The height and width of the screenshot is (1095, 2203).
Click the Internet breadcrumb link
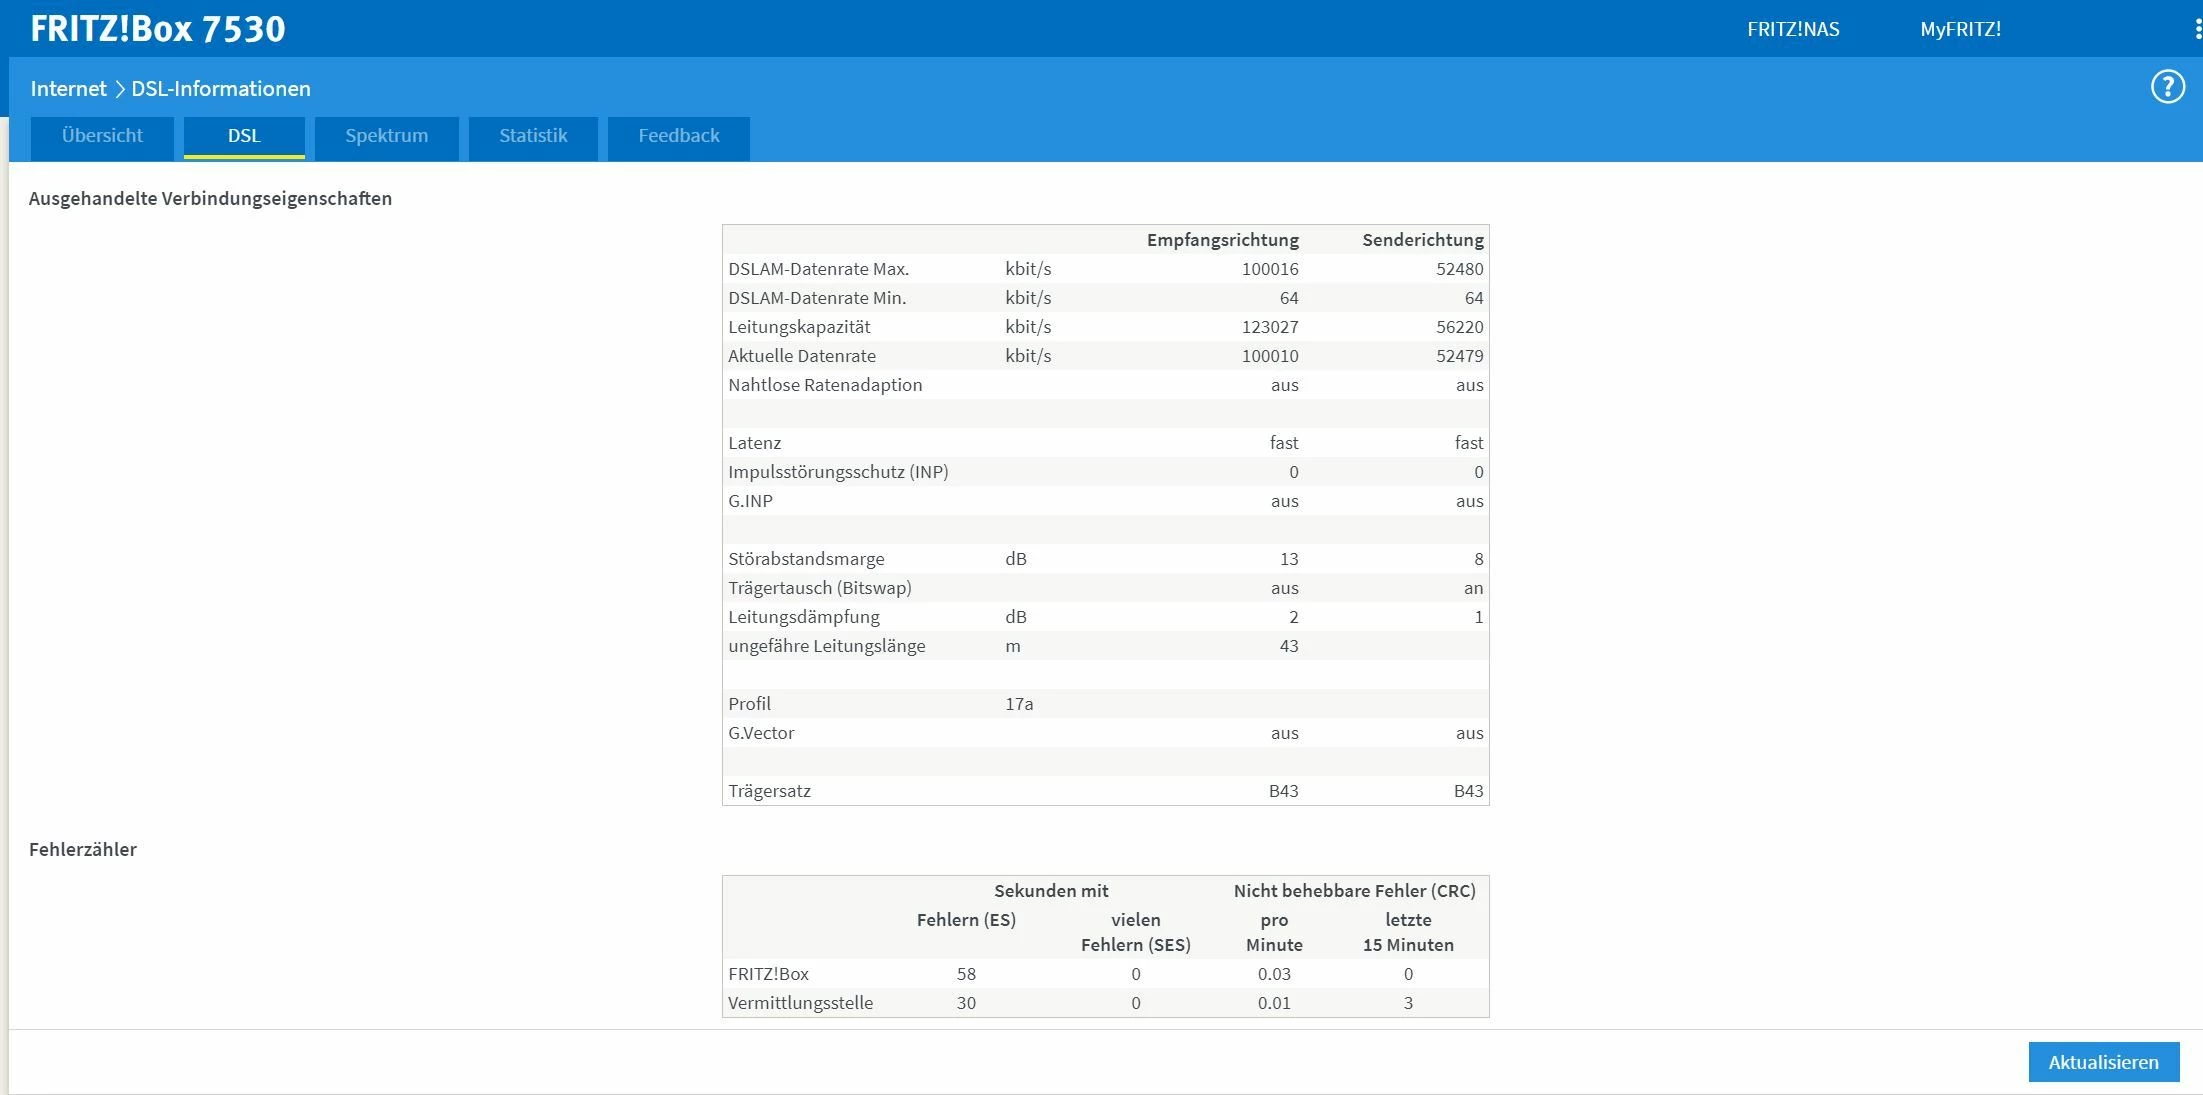tap(68, 89)
